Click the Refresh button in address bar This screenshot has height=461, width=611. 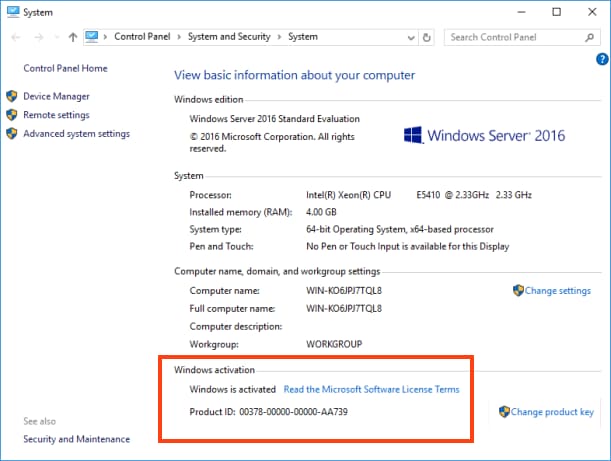[x=427, y=37]
